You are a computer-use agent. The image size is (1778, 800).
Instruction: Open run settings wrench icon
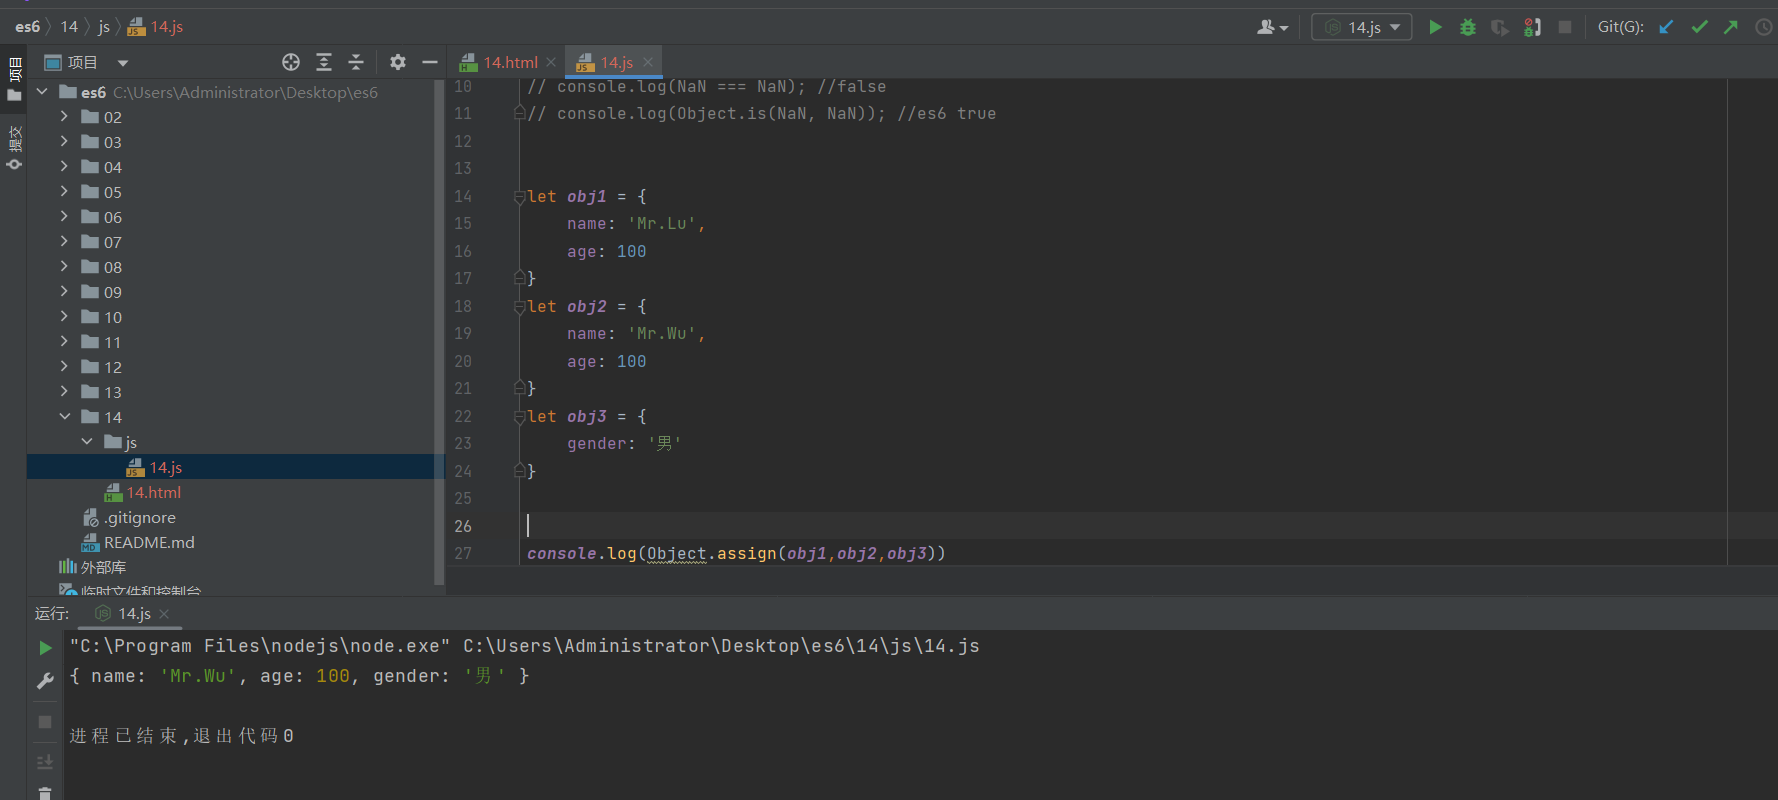click(45, 681)
